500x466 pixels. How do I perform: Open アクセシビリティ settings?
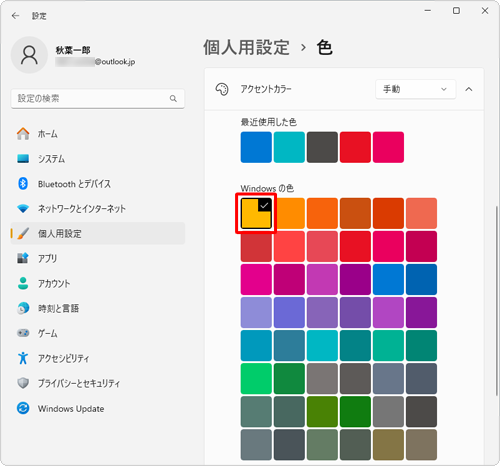[x=98, y=358]
